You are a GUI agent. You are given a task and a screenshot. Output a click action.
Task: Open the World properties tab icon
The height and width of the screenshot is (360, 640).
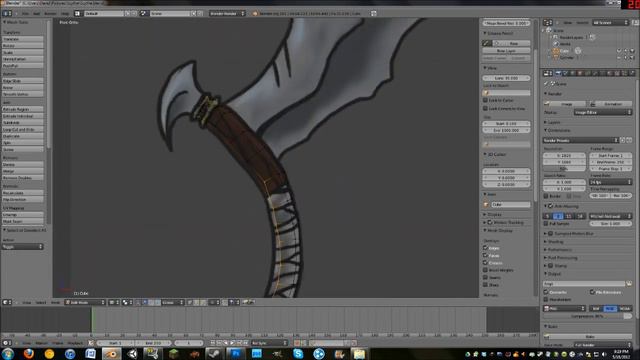[x=572, y=73]
